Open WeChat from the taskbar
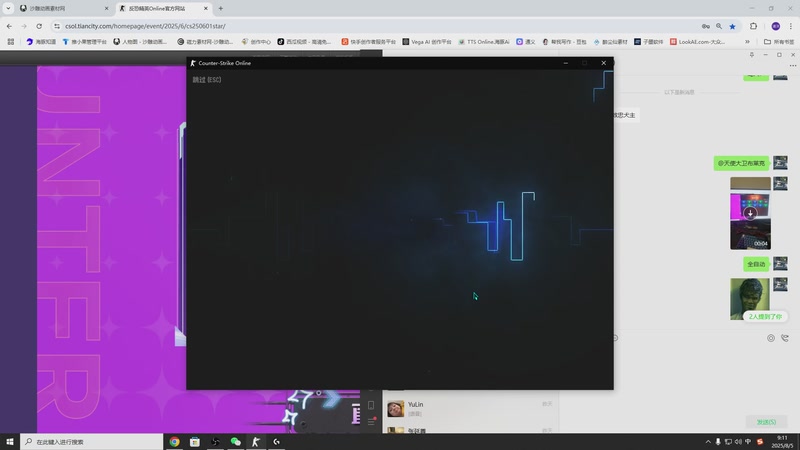 click(236, 442)
